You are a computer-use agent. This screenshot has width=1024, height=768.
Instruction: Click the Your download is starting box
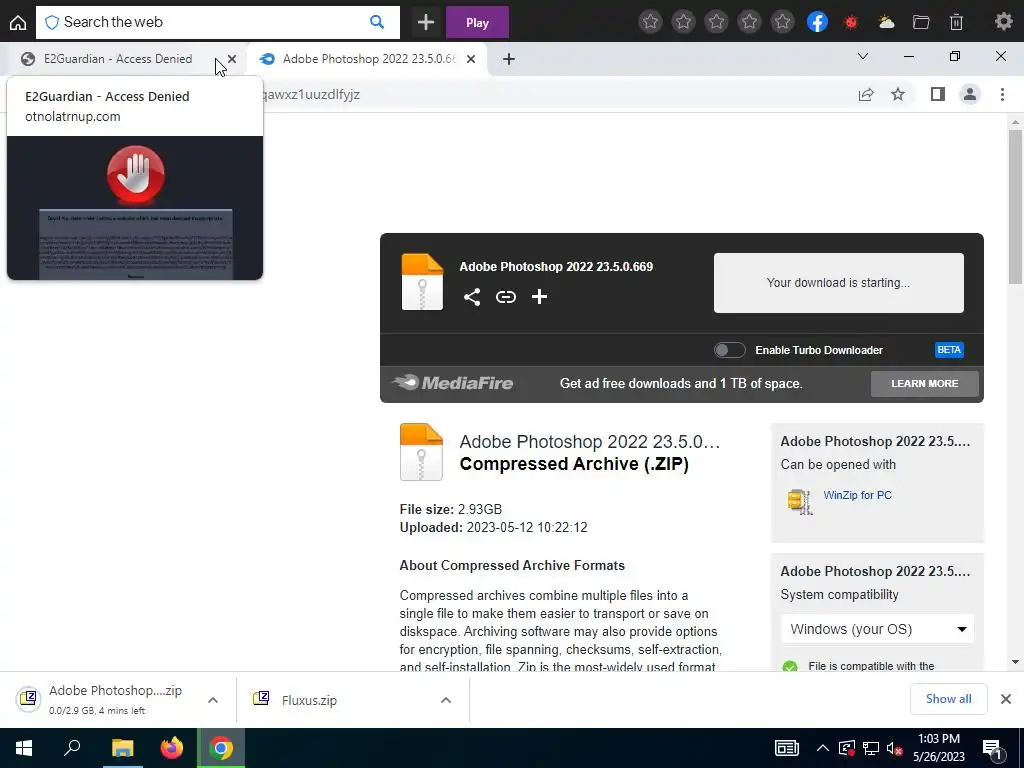839,283
